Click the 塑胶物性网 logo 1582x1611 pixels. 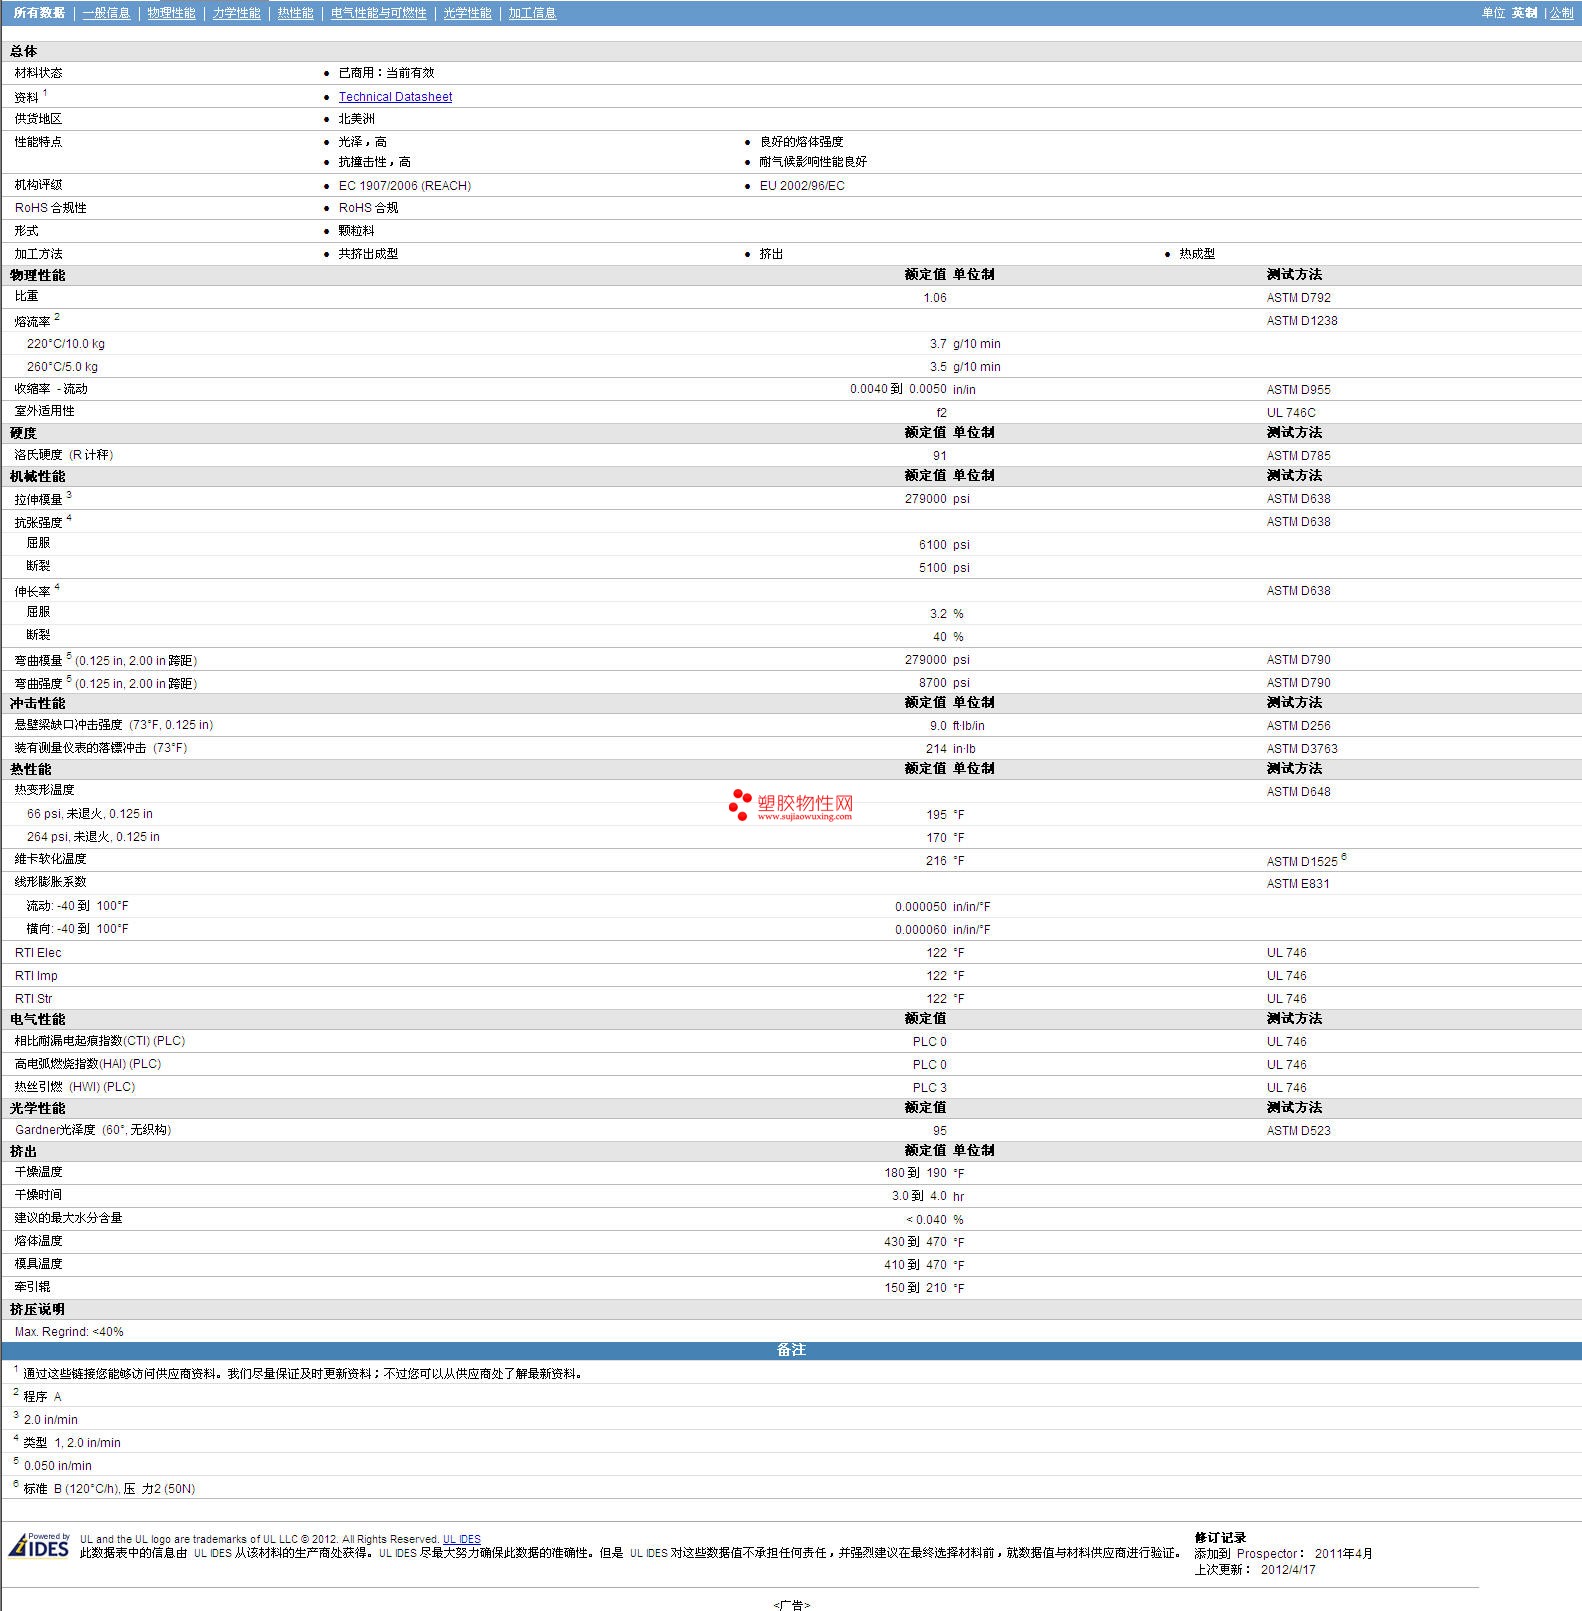coord(791,805)
